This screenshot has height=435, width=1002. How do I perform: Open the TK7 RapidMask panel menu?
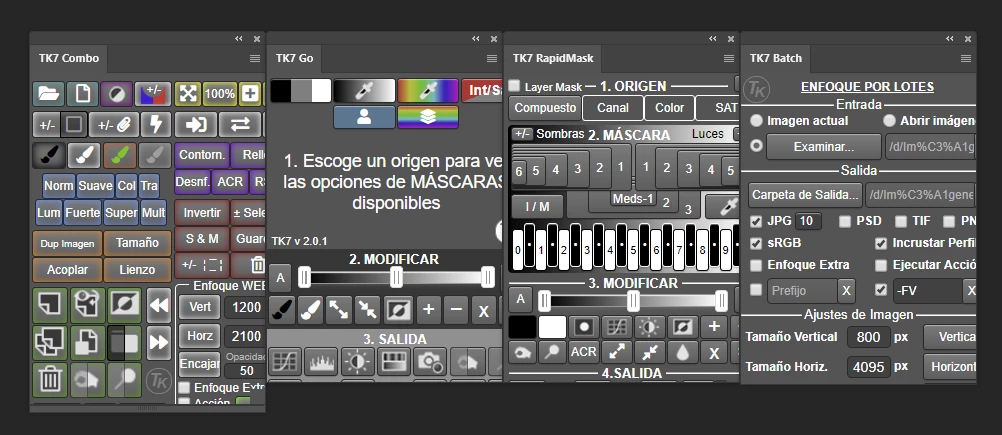(728, 58)
